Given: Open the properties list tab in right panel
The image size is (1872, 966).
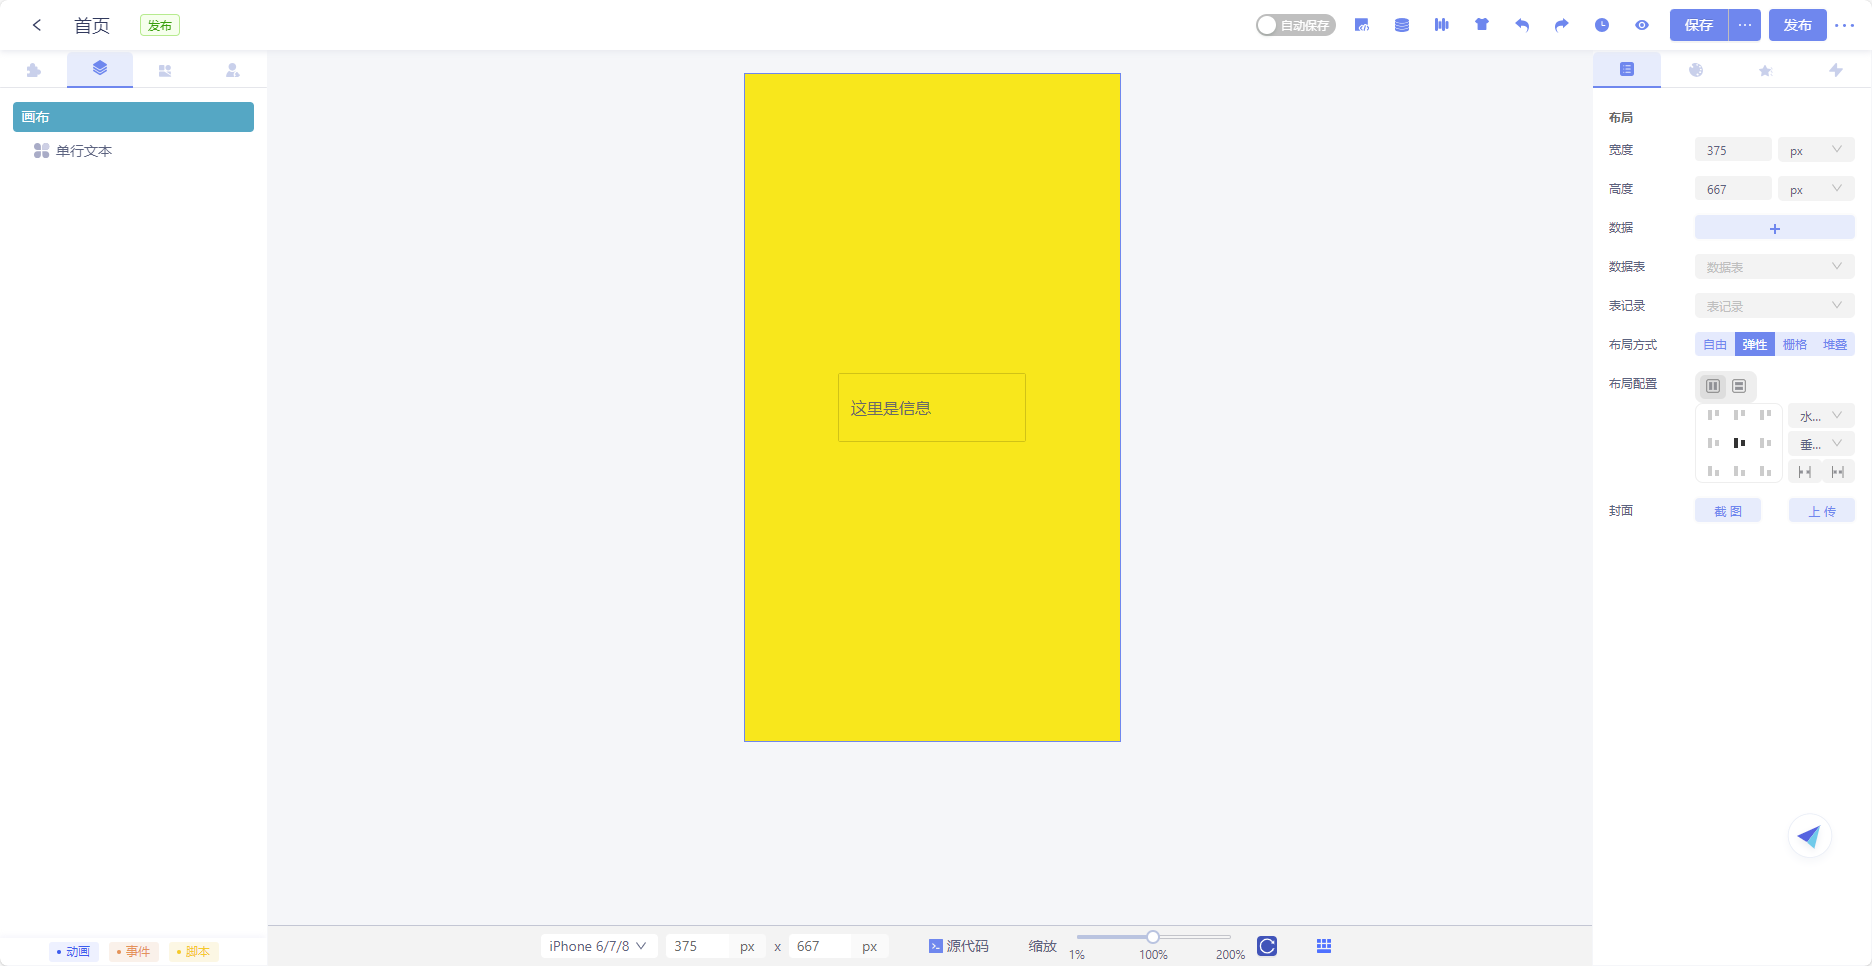Looking at the screenshot, I should pos(1627,70).
